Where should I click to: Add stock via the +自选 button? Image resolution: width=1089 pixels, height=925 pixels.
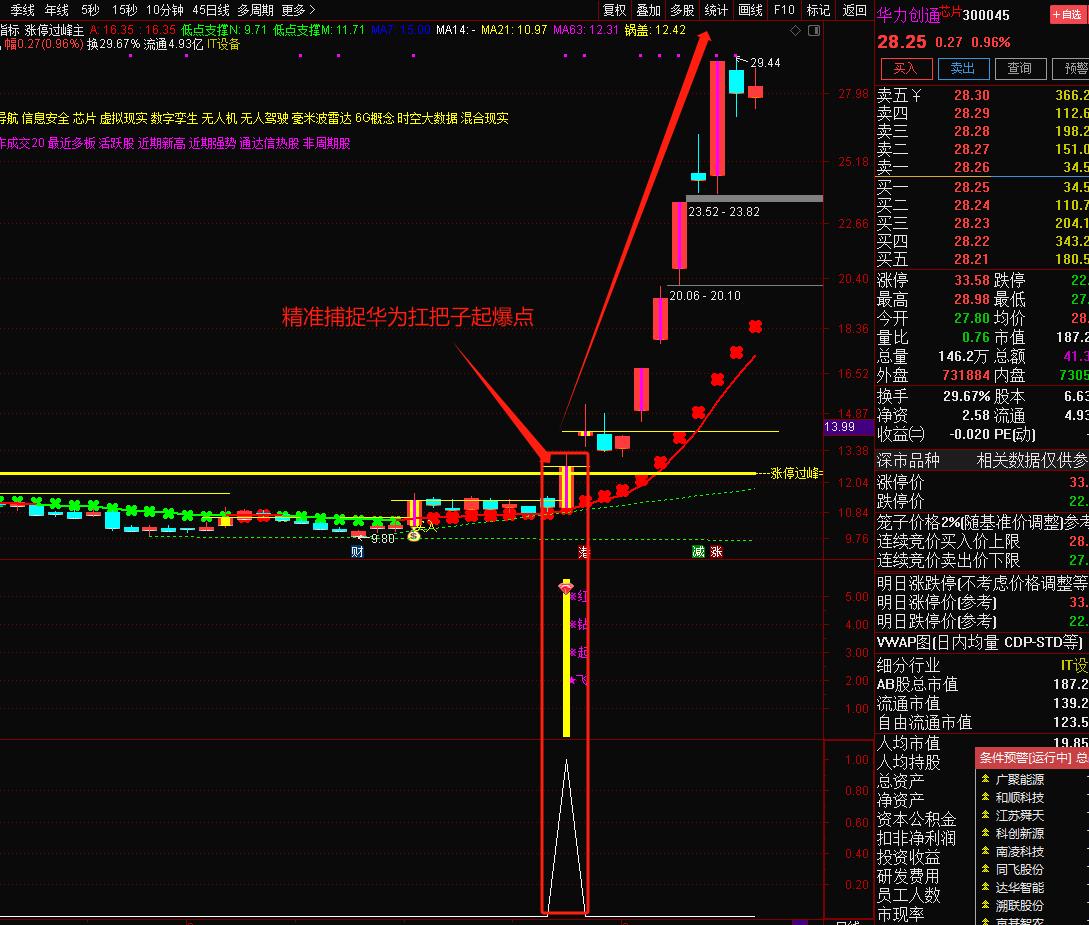coord(1066,15)
